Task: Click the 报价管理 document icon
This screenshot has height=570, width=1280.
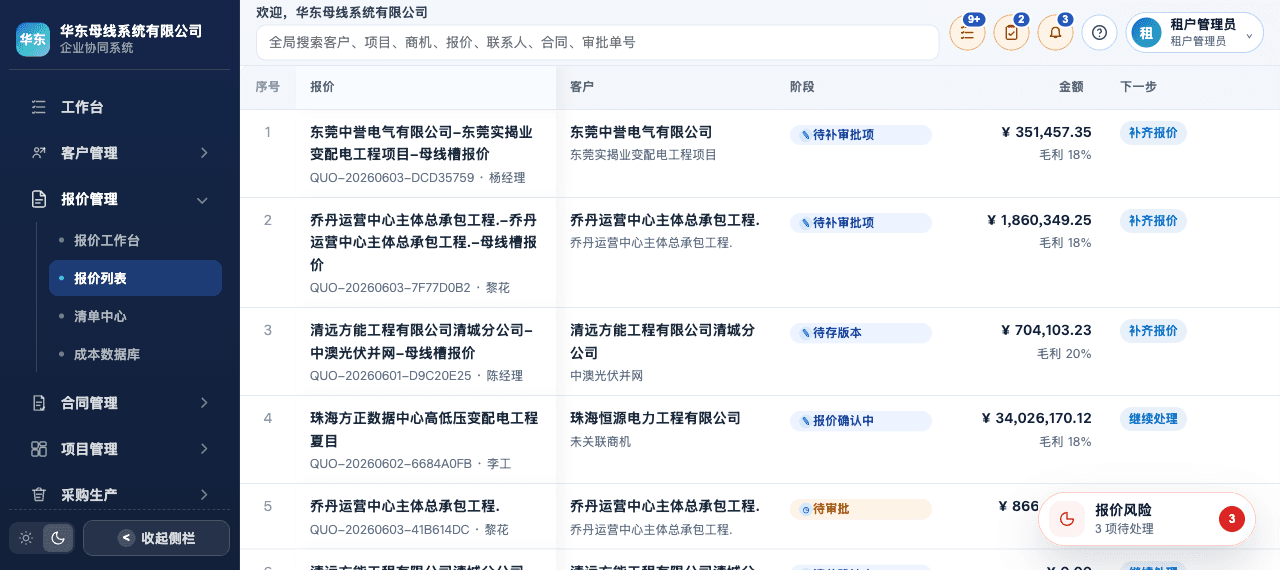Action: 39,199
